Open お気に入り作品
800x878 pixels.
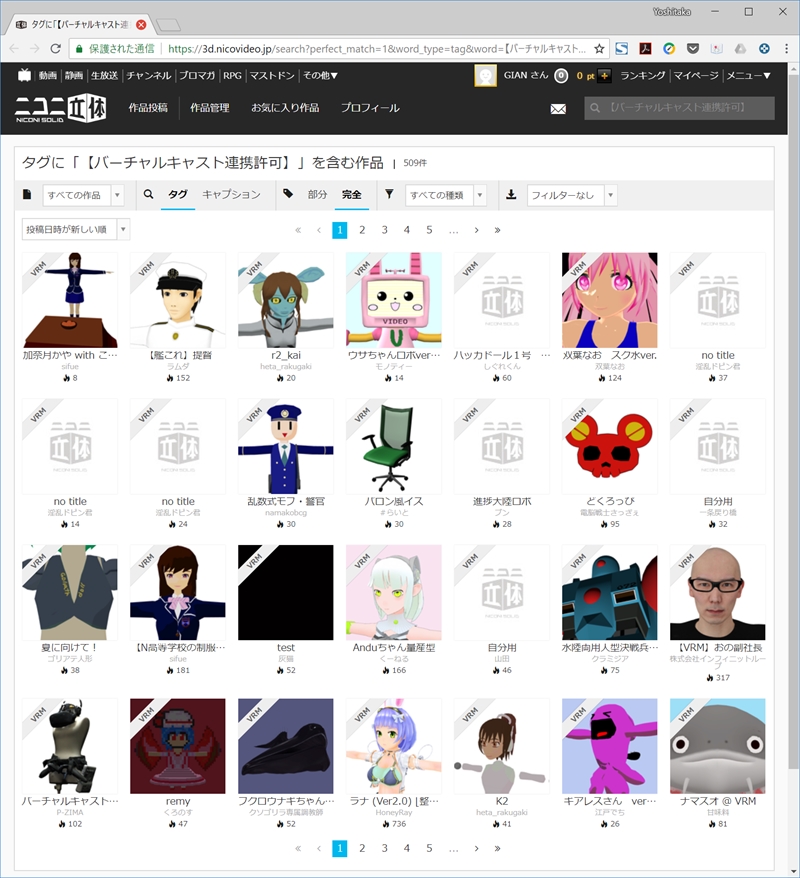pyautogui.click(x=285, y=108)
